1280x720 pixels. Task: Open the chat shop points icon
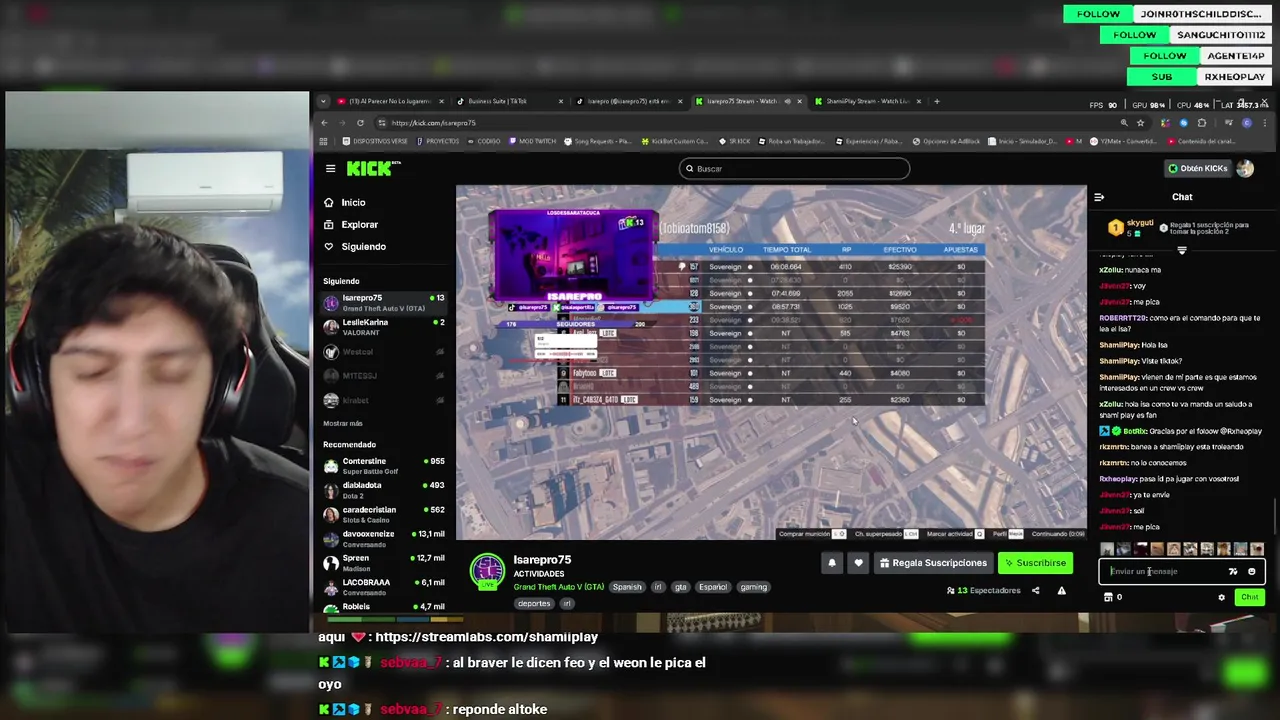1108,597
